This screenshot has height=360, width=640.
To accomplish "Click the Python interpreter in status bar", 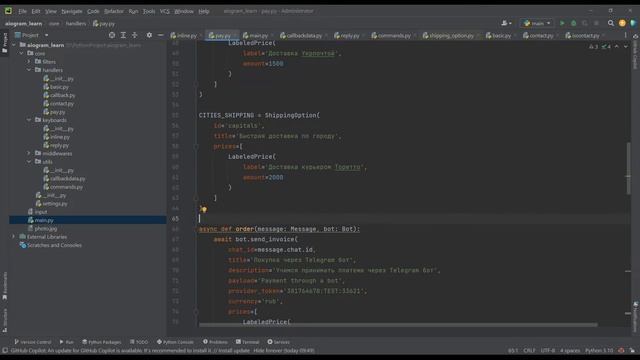I will 599,351.
